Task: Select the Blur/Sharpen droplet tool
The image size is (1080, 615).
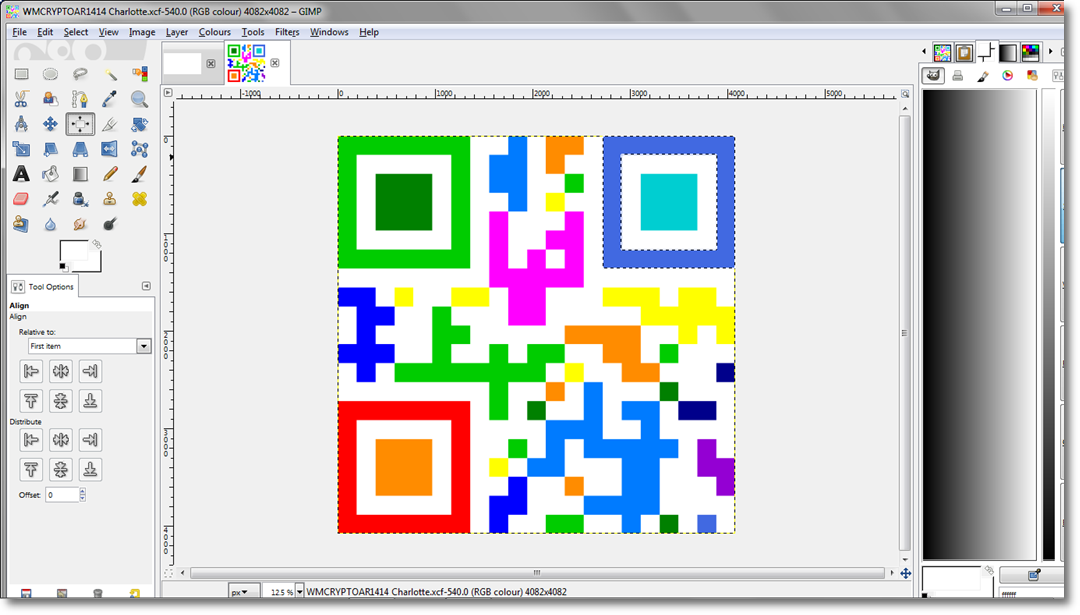Action: click(x=50, y=224)
